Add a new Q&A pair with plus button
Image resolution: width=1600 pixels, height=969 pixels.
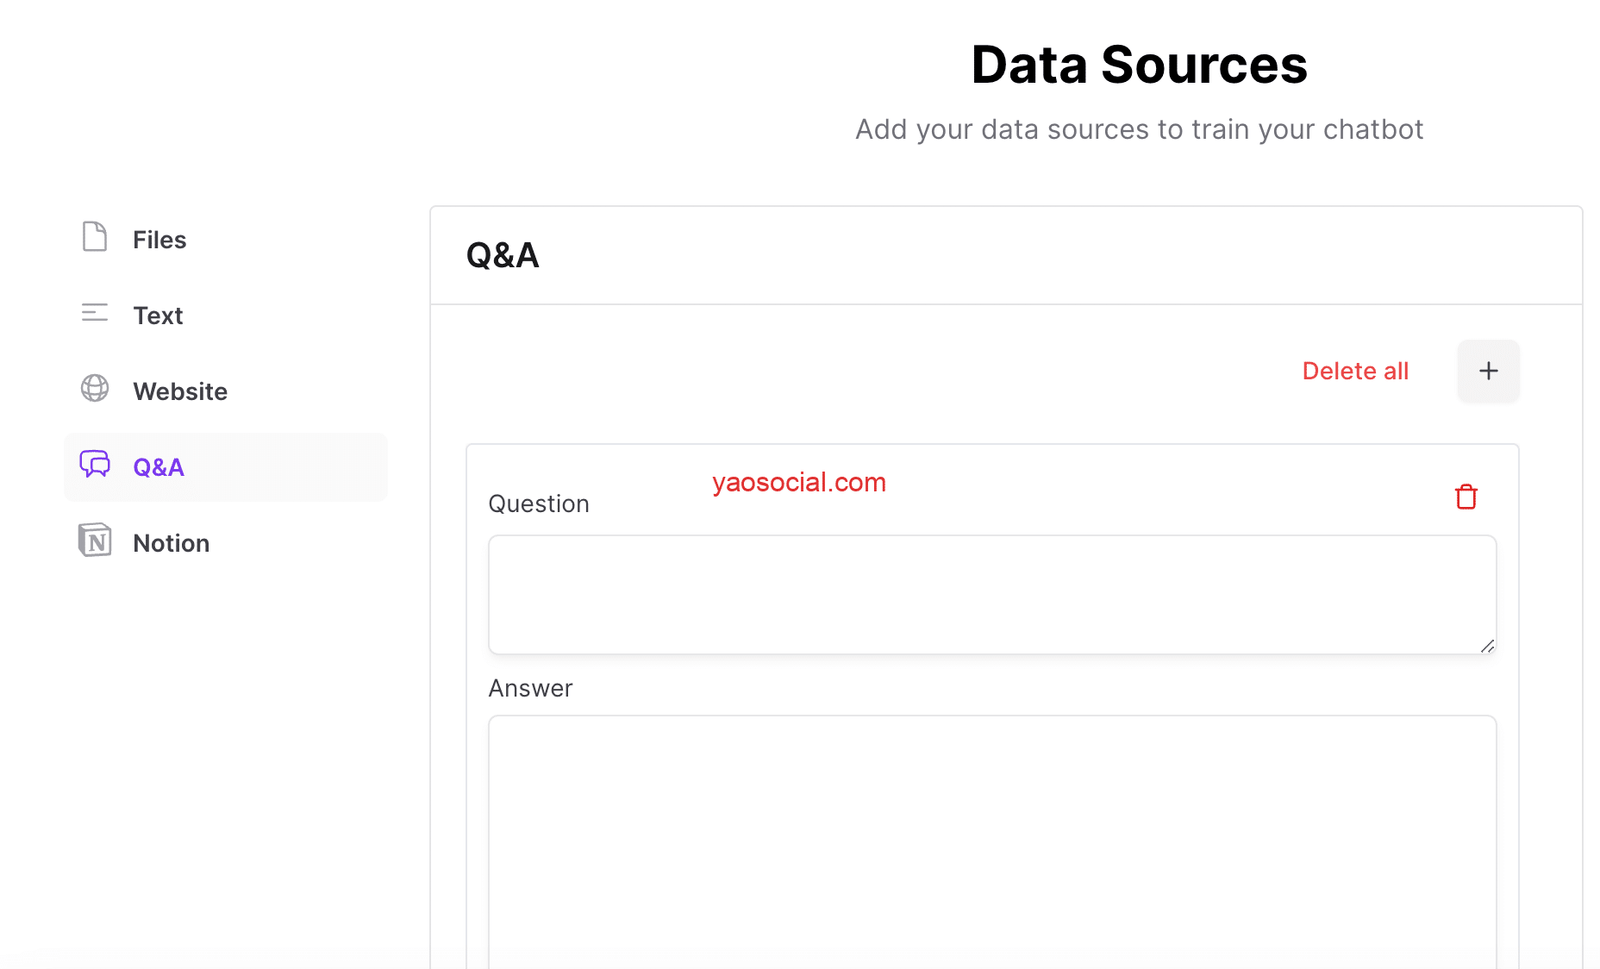point(1488,371)
